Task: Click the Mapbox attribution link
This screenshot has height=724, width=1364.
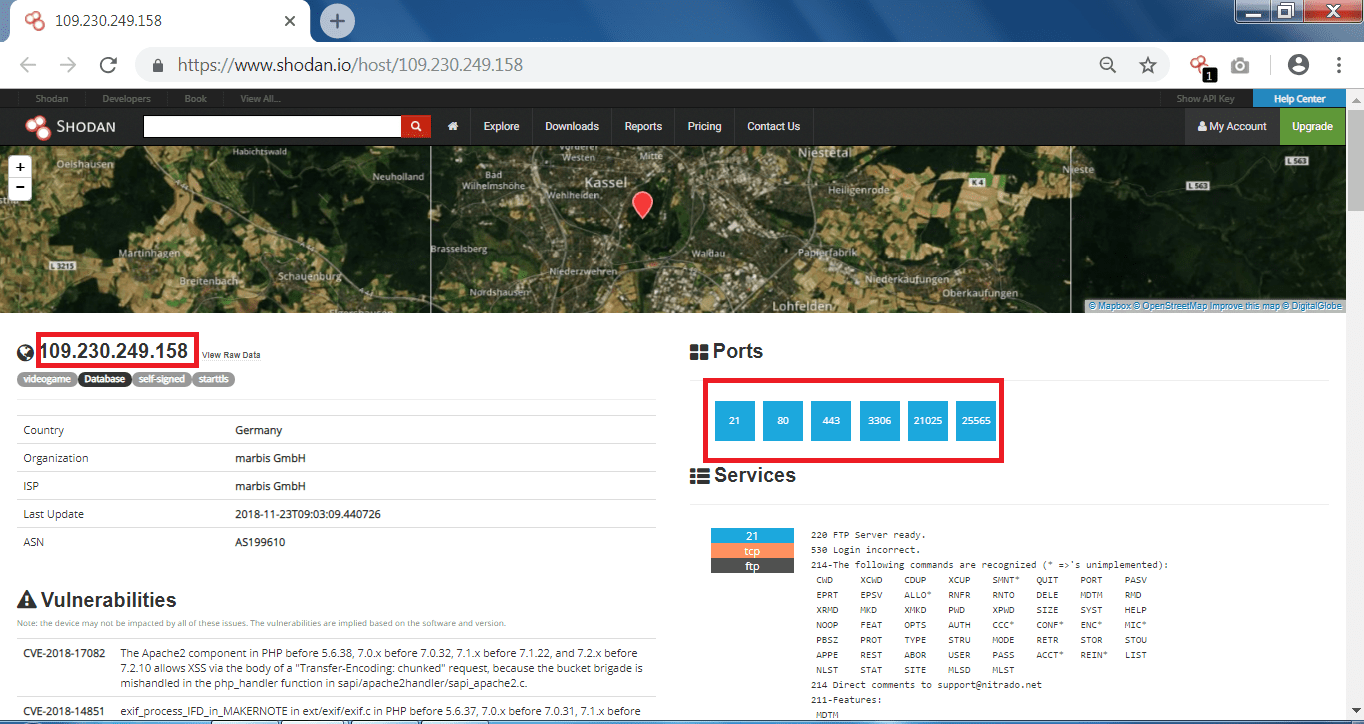Action: 1110,306
